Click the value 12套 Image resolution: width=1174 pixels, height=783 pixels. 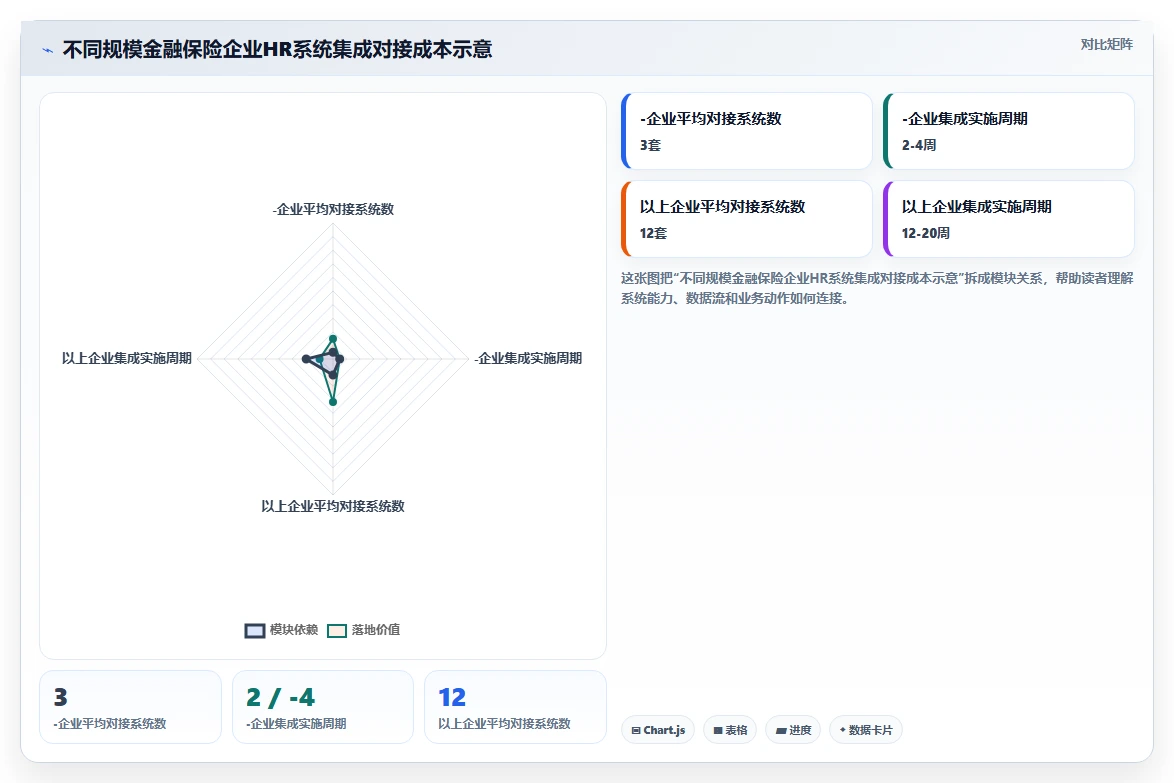[x=653, y=234]
